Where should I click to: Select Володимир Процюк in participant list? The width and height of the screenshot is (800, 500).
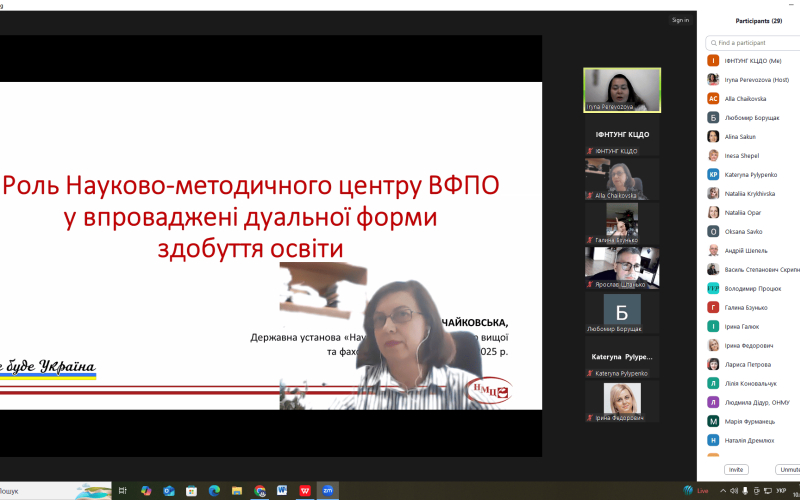coord(753,288)
